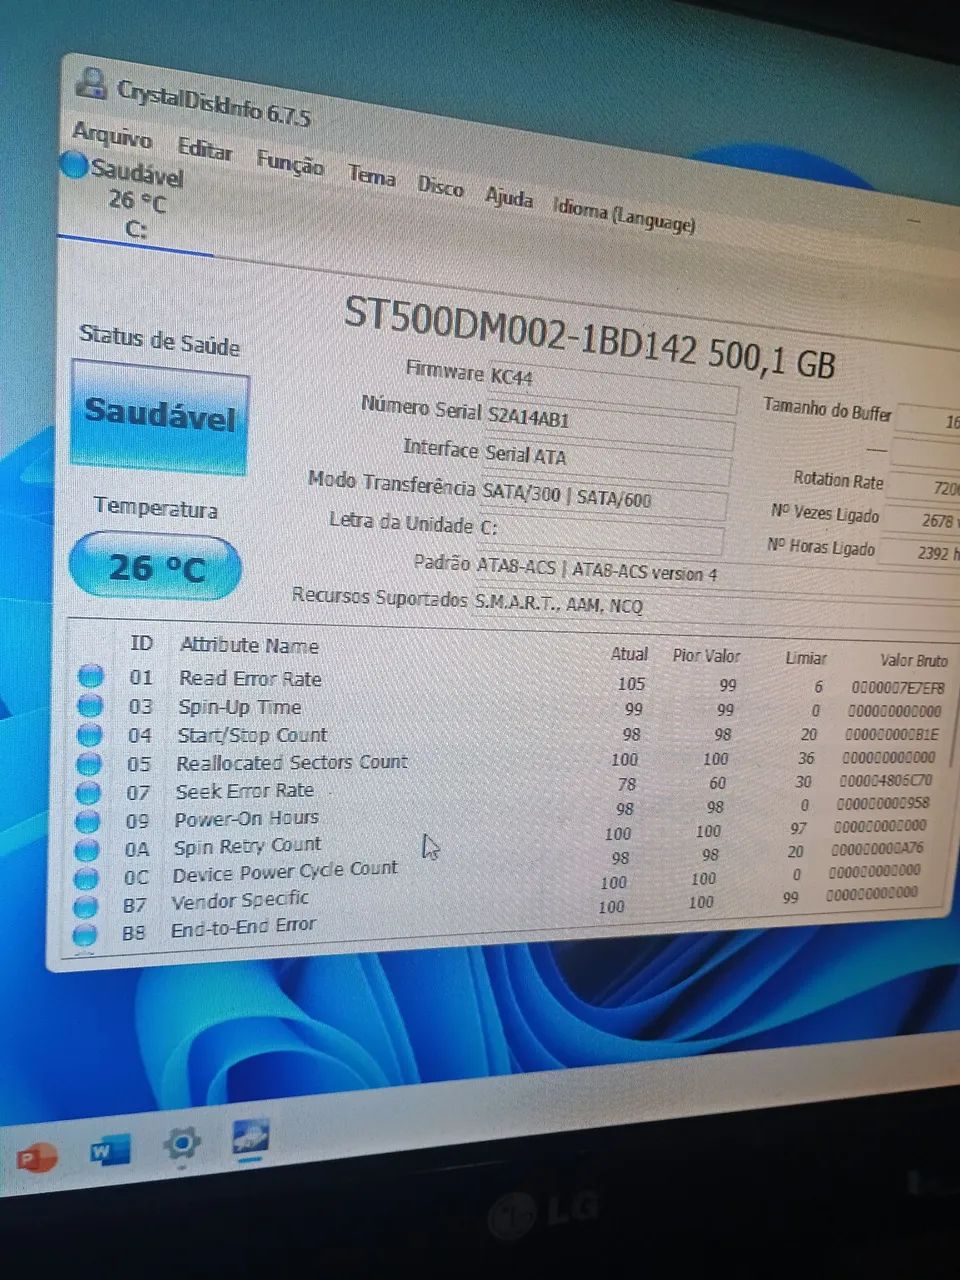Click the Número Serial field
This screenshot has height=1280, width=960.
pos(609,423)
